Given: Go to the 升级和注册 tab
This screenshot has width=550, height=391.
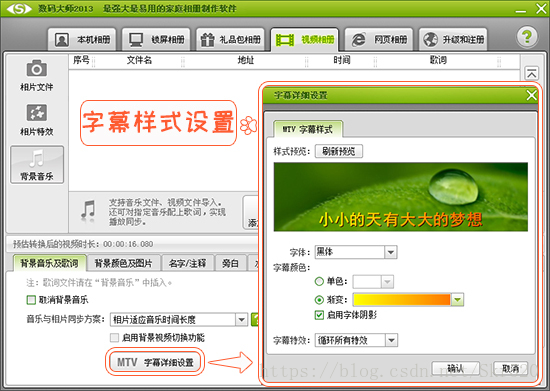Looking at the screenshot, I should pyautogui.click(x=453, y=40).
